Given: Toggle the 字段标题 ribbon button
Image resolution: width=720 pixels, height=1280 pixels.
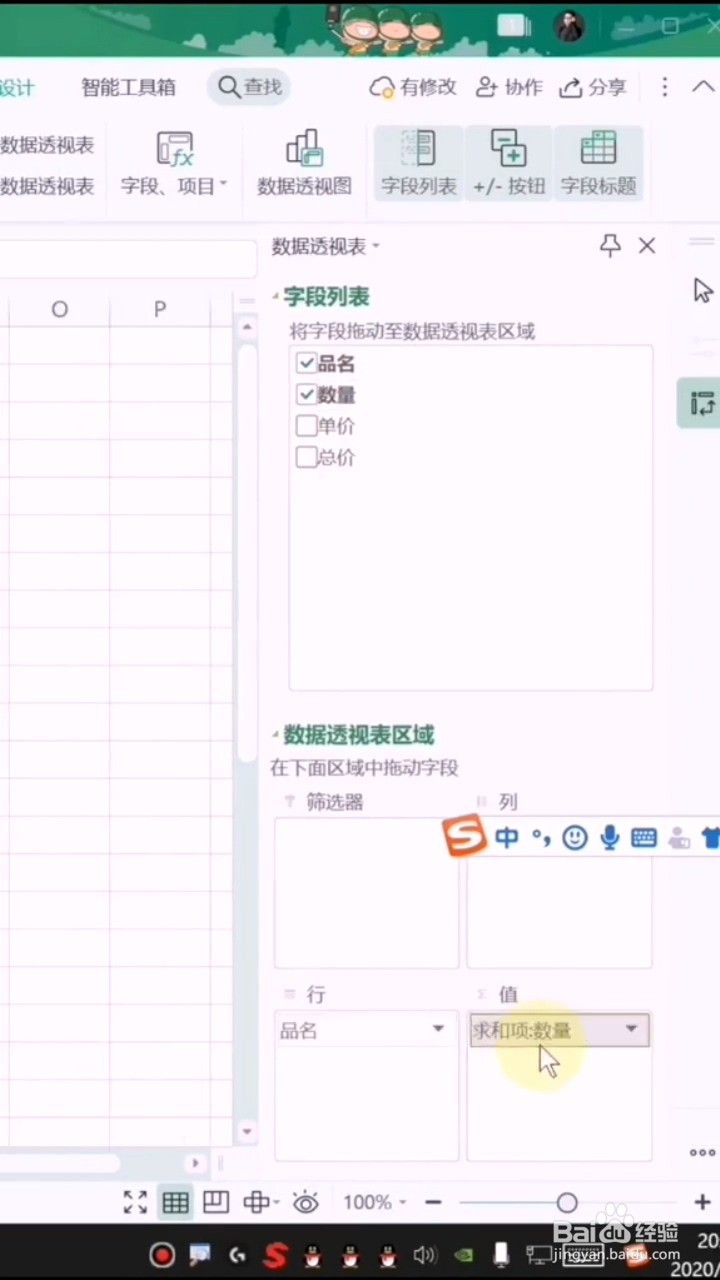Looking at the screenshot, I should point(598,163).
